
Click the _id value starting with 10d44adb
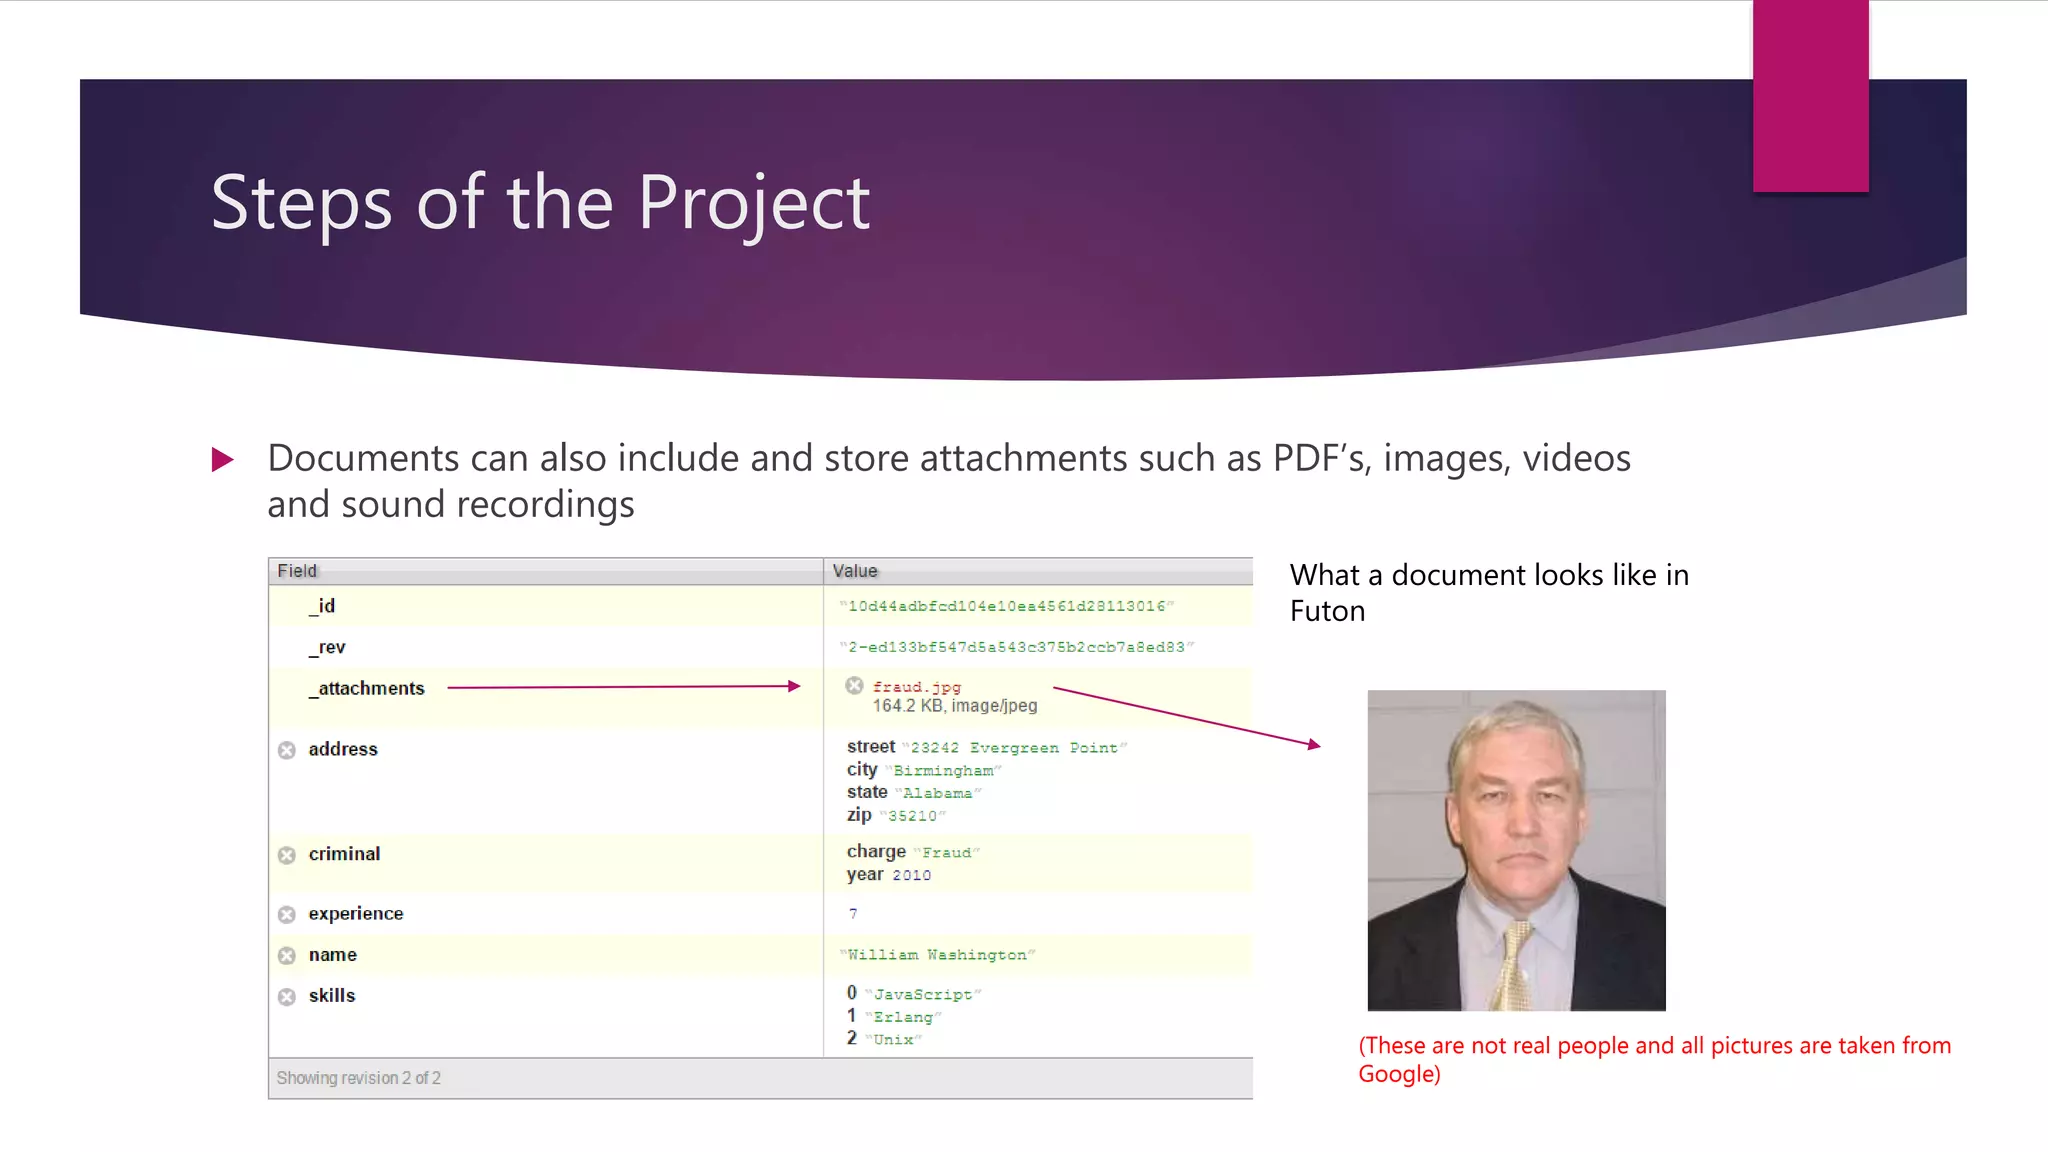point(1006,606)
